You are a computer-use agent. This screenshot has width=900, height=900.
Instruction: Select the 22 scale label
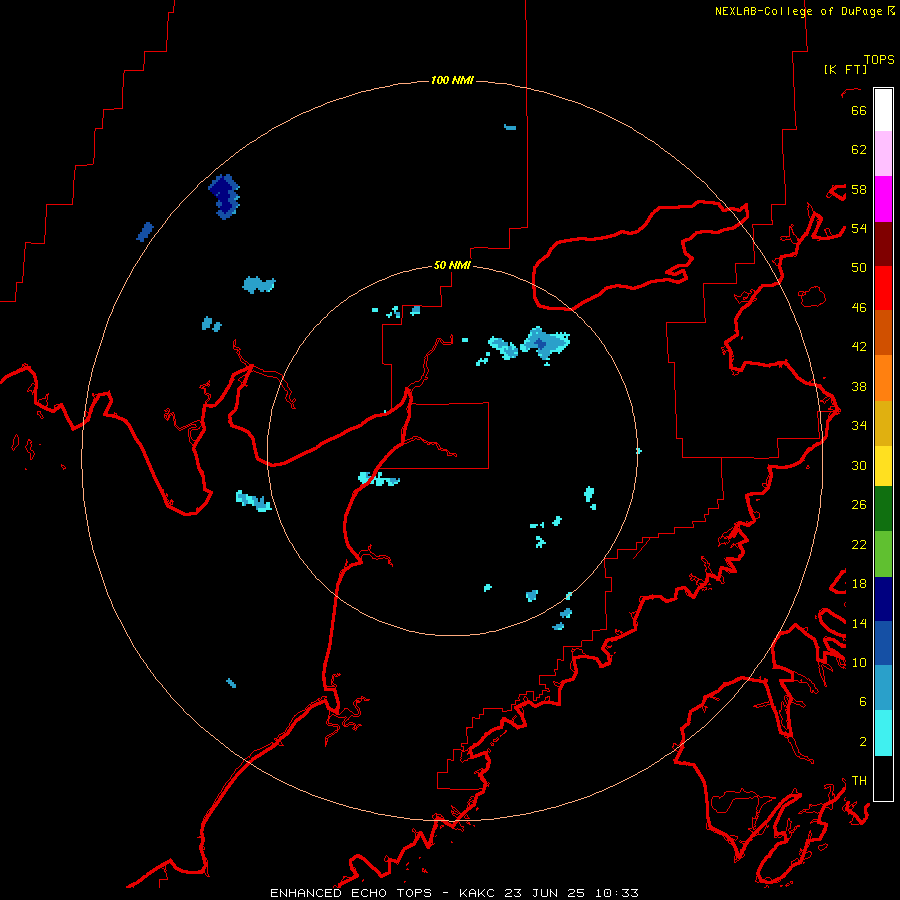tap(859, 544)
